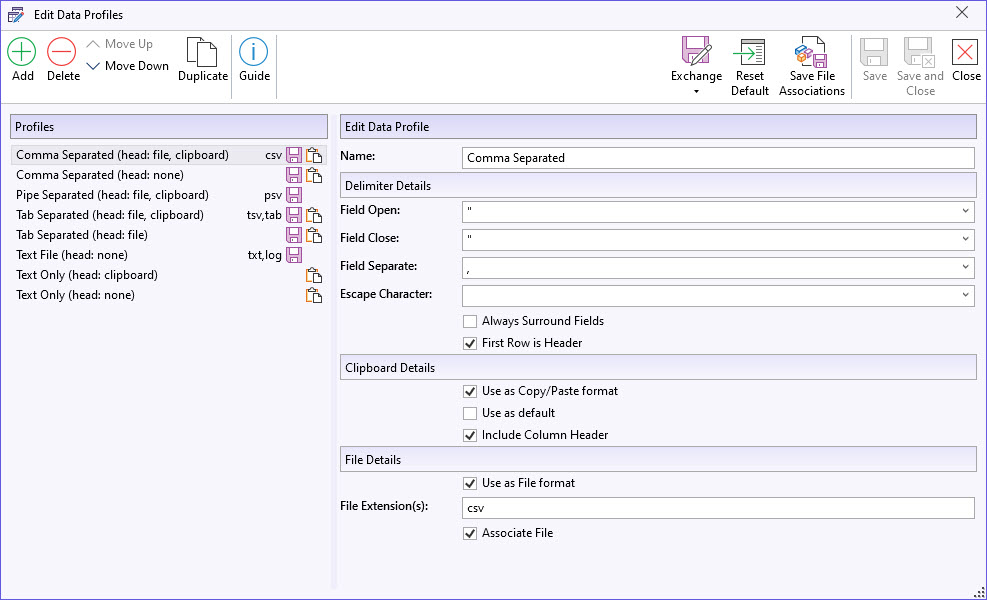This screenshot has height=600, width=987.
Task: Select Text Only (head: none) profile
Action: [x=169, y=295]
